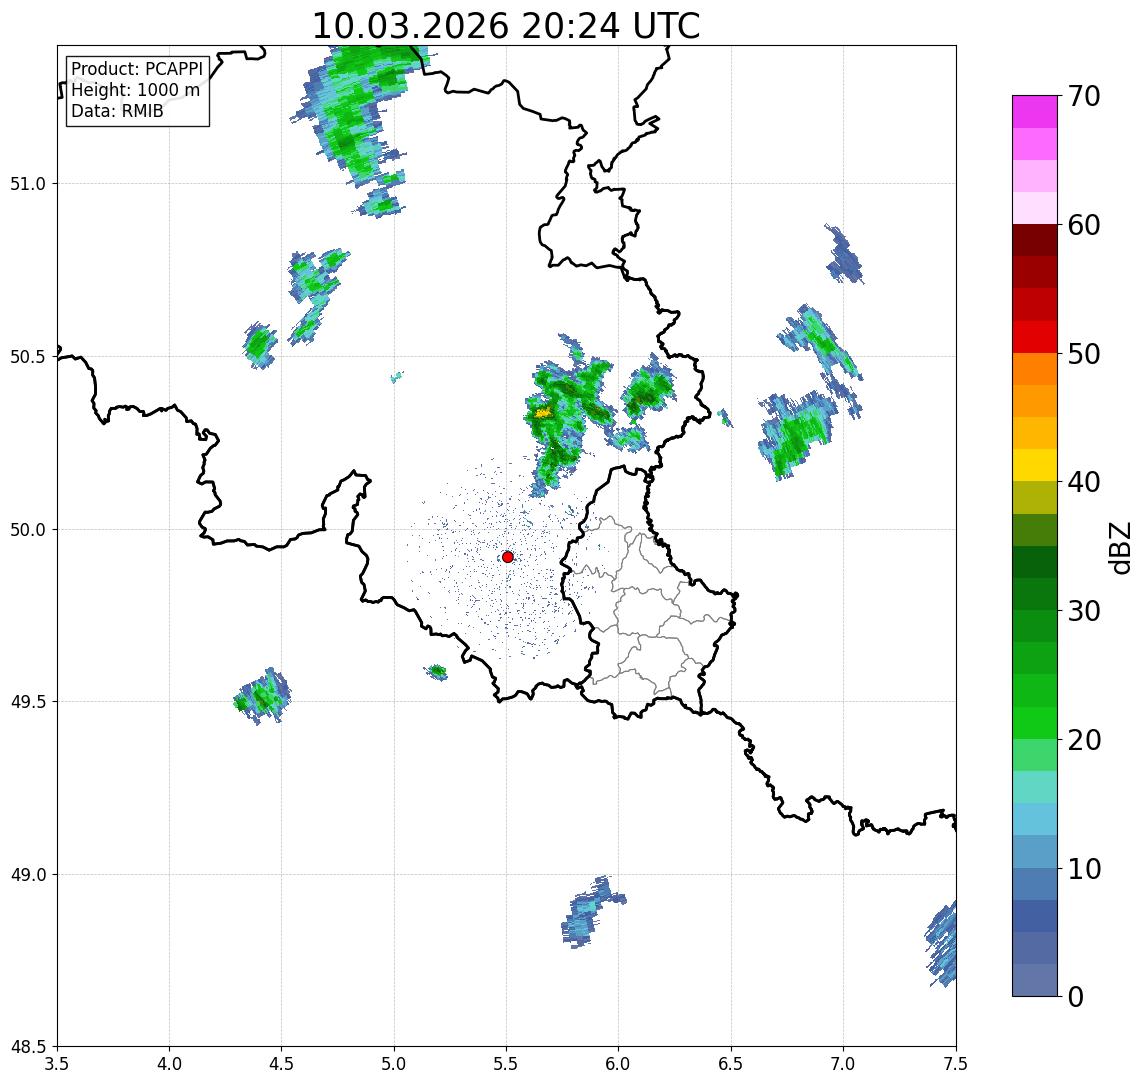Click the large rain cell at the top near 51.2
1145x1084 pixels.
(x=358, y=117)
